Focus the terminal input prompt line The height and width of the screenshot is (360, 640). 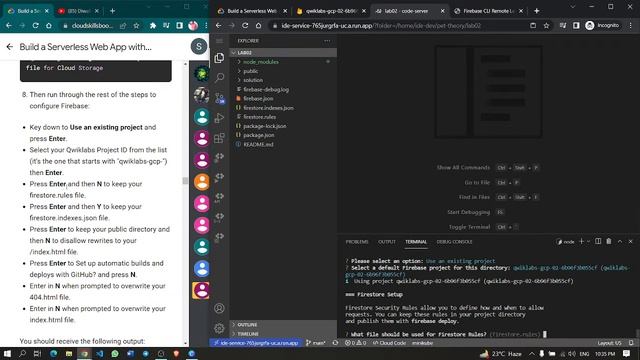(447, 334)
